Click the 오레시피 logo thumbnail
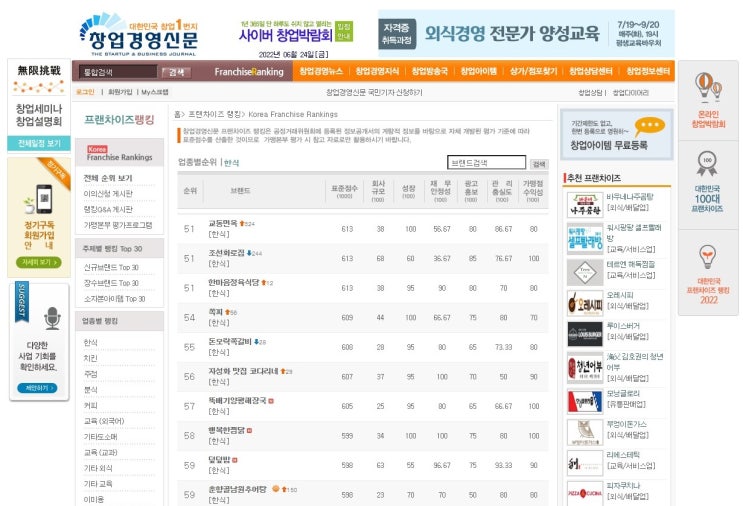The width and height of the screenshot is (743, 506). coord(585,303)
